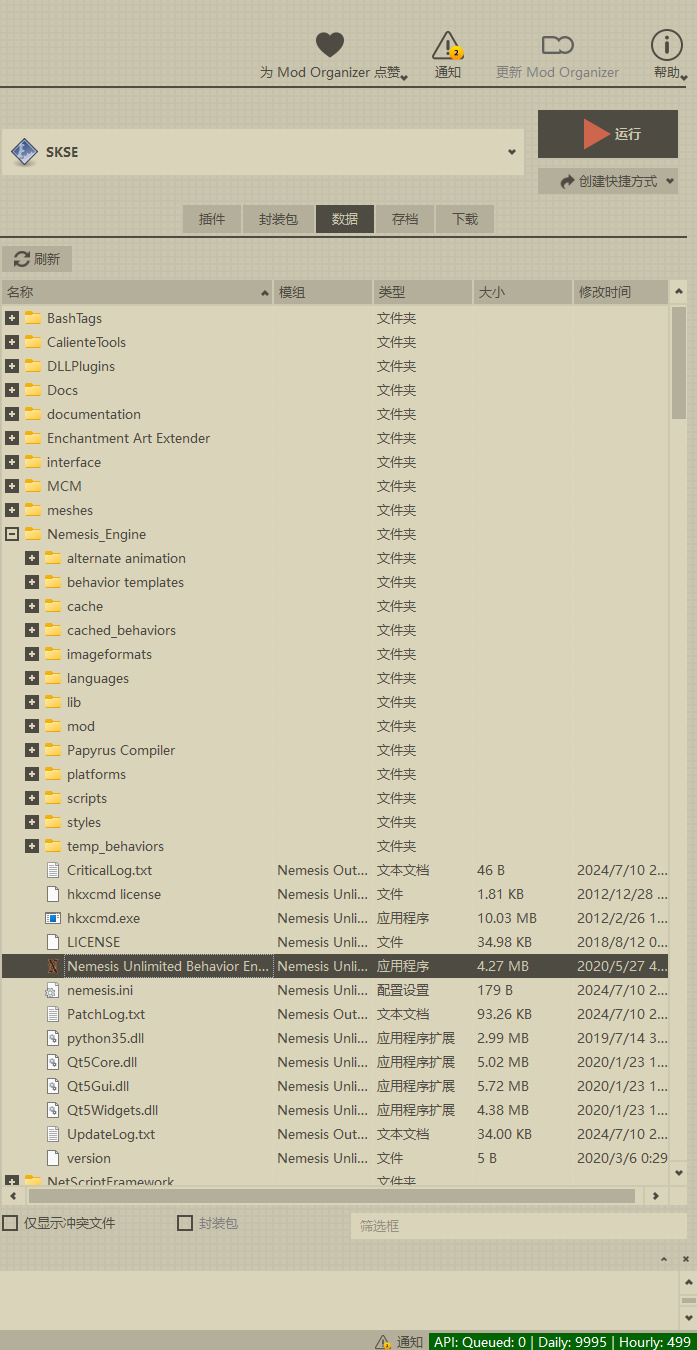Screen dimensions: 697x1350
Task: Toggle the show only conflicting files checkbox
Action: (10, 1223)
